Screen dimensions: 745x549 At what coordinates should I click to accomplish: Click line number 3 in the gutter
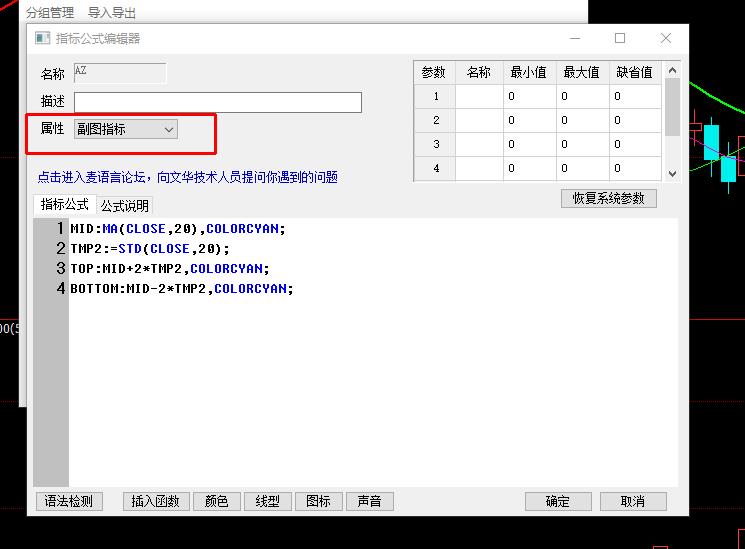(60, 269)
